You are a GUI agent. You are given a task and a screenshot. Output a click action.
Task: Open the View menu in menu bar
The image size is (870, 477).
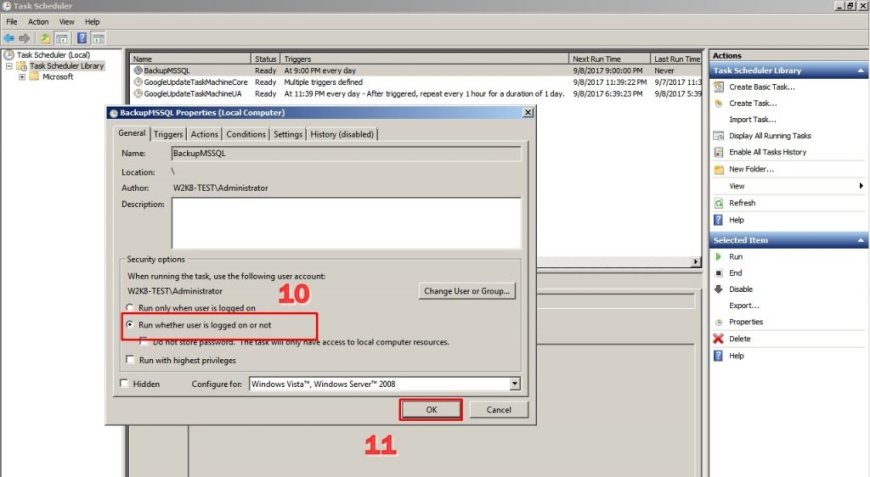coord(67,22)
